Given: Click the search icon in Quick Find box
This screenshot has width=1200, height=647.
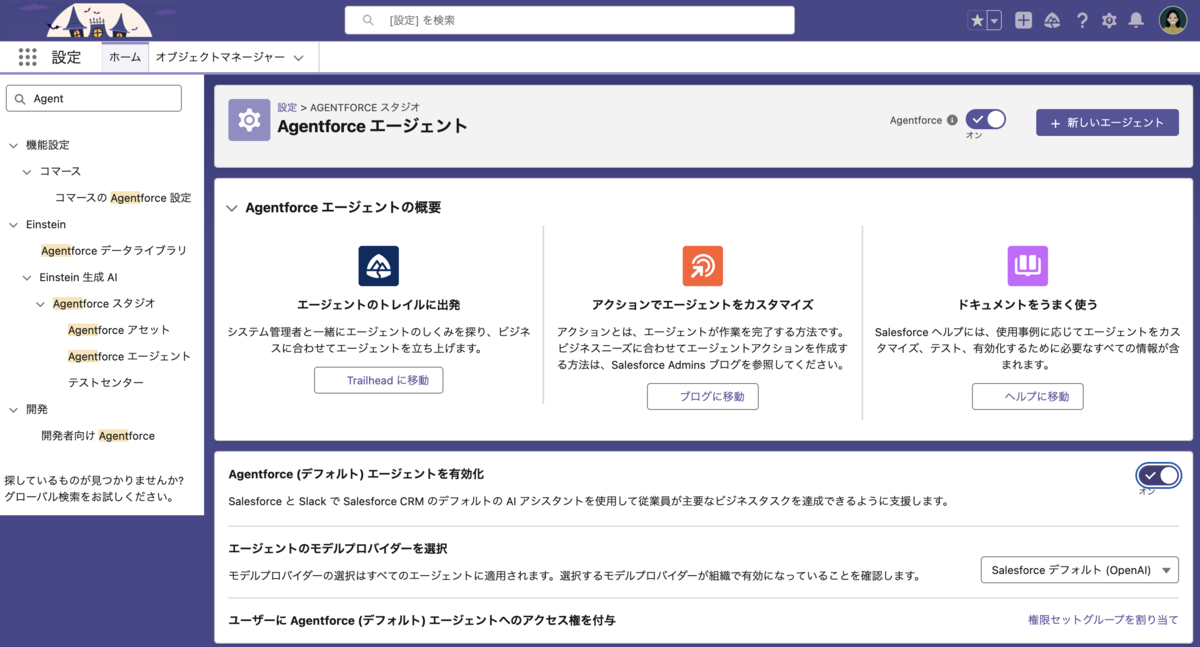Looking at the screenshot, I should 20,99.
